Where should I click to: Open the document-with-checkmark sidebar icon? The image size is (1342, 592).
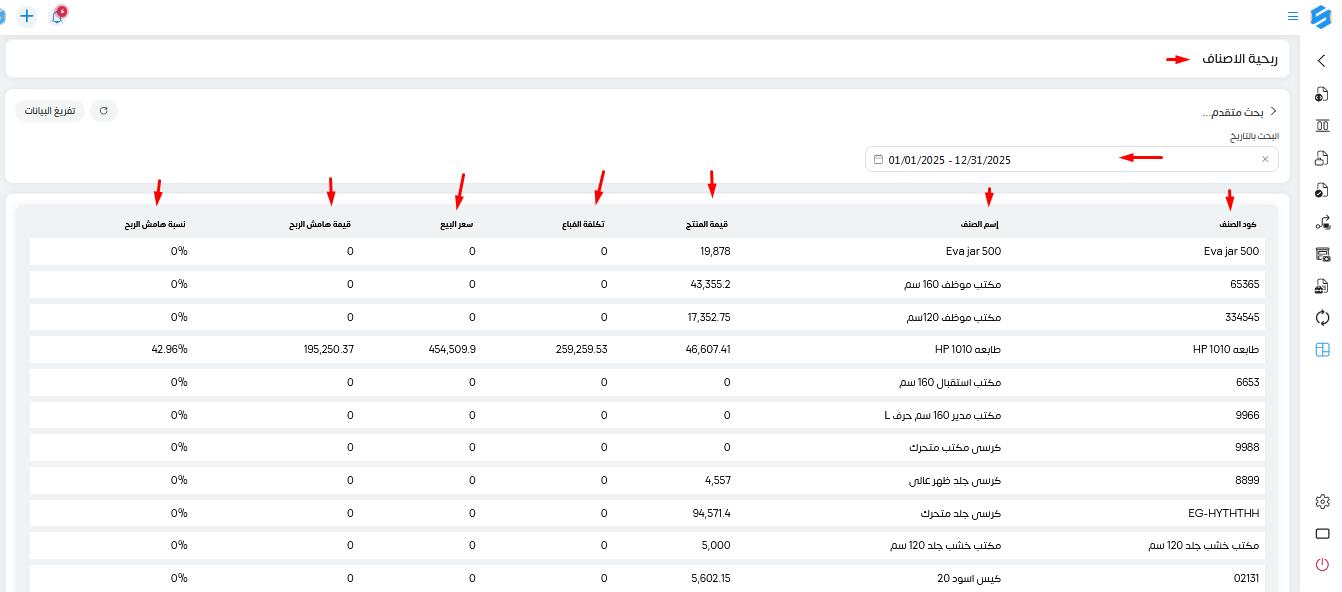coord(1322,190)
